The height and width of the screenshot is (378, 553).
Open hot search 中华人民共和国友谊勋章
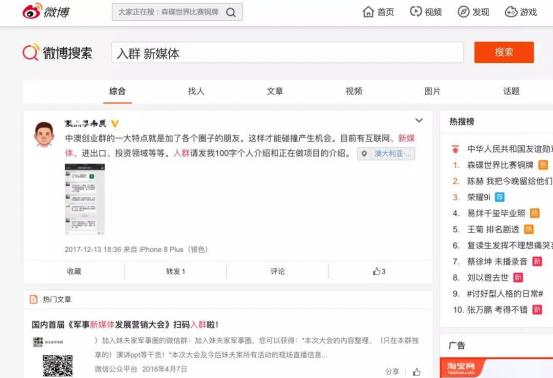510,149
